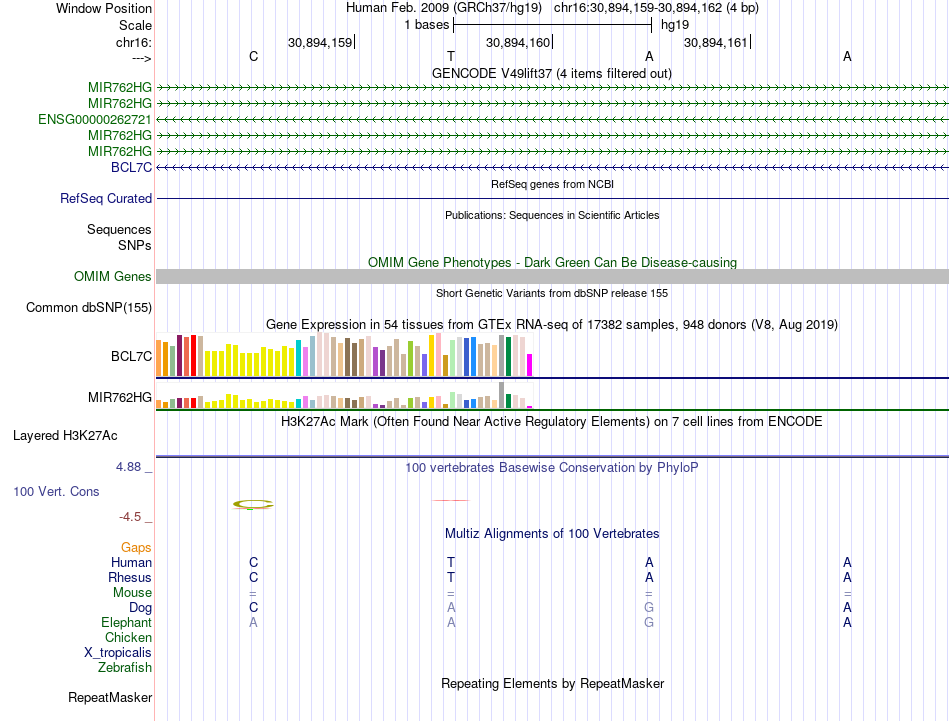Viewport: 950px width, 721px height.
Task: Click the Mouse species label
Action: (133, 593)
